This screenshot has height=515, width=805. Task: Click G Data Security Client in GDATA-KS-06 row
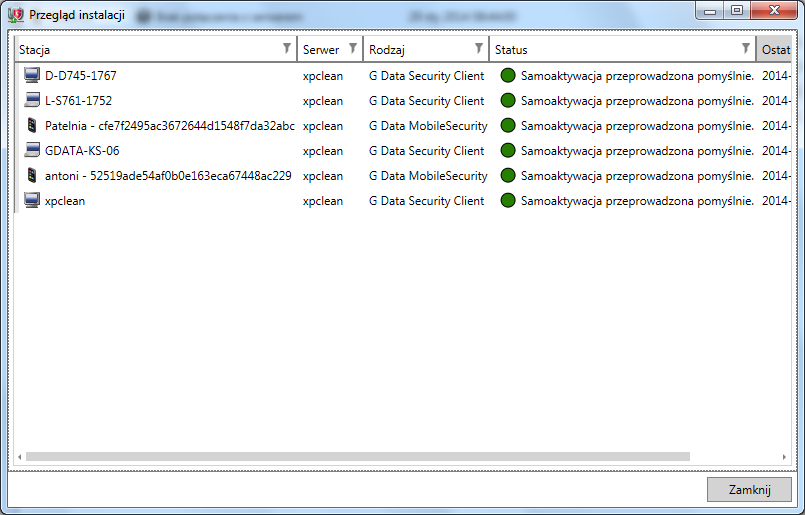coord(426,150)
